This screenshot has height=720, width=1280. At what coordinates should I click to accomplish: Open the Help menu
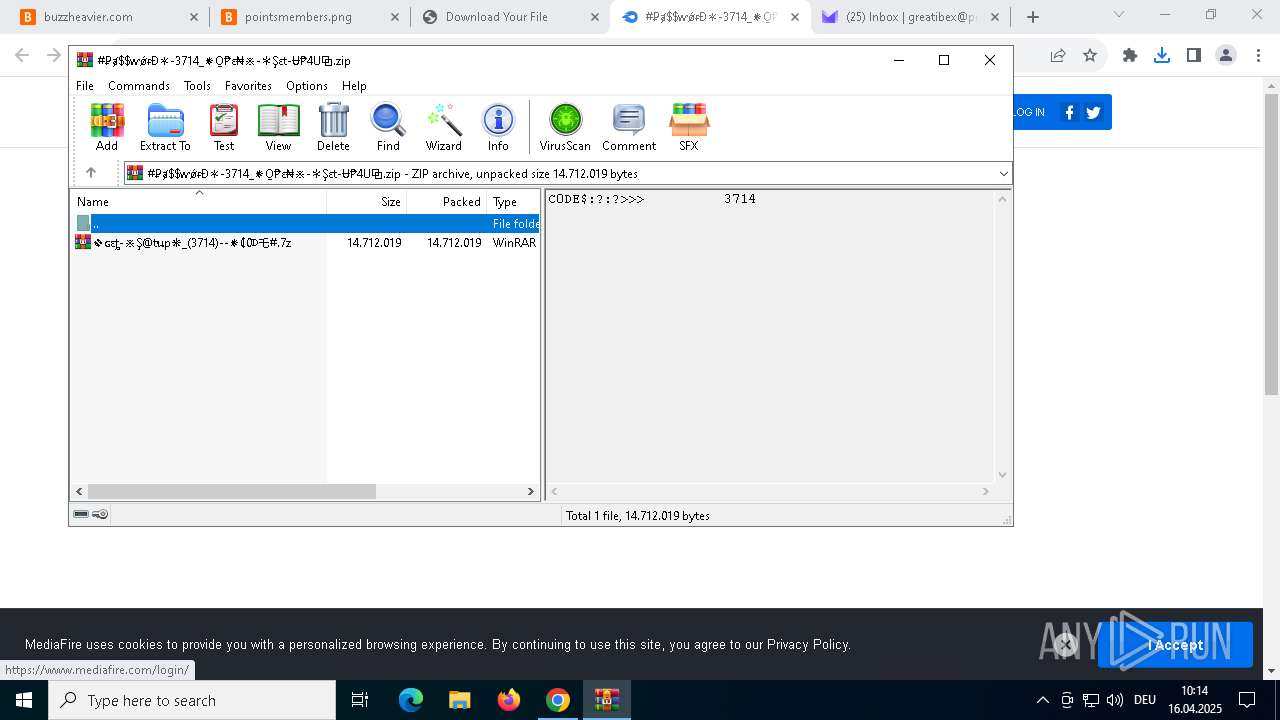[x=354, y=86]
